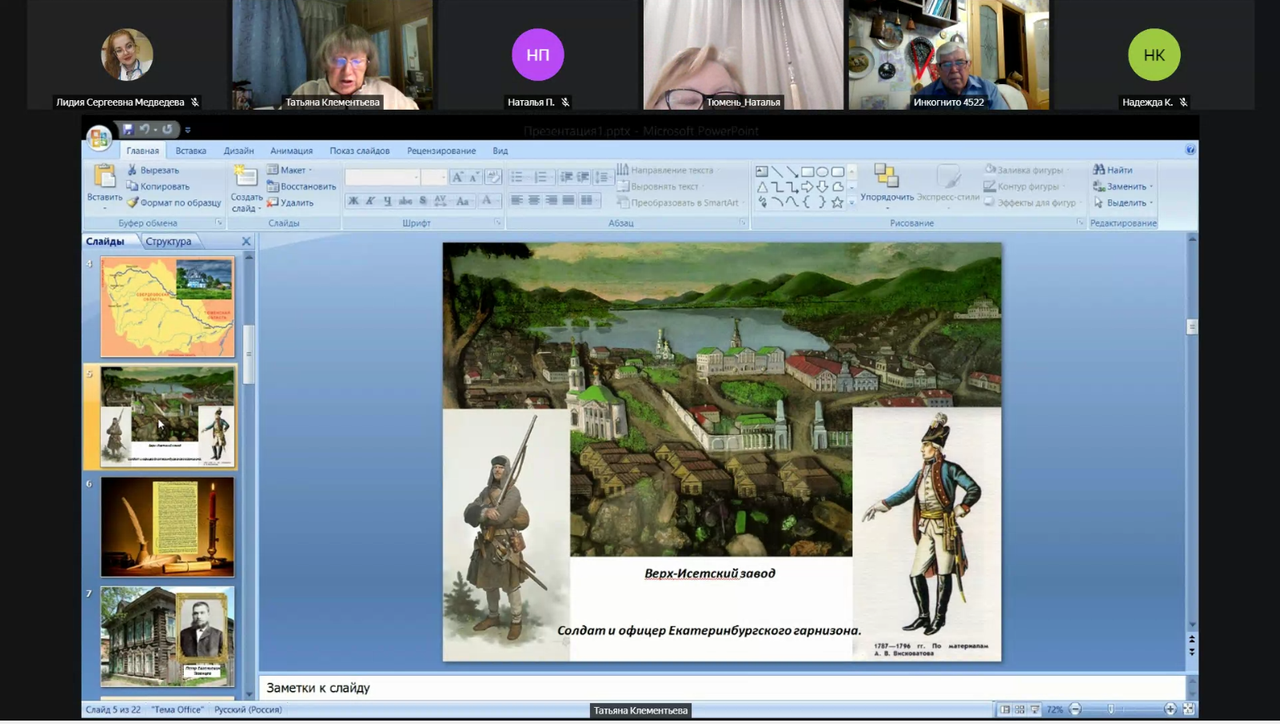Open the Рецензирование ribbon tab
Screen dimensions: 1280x724
(441, 151)
